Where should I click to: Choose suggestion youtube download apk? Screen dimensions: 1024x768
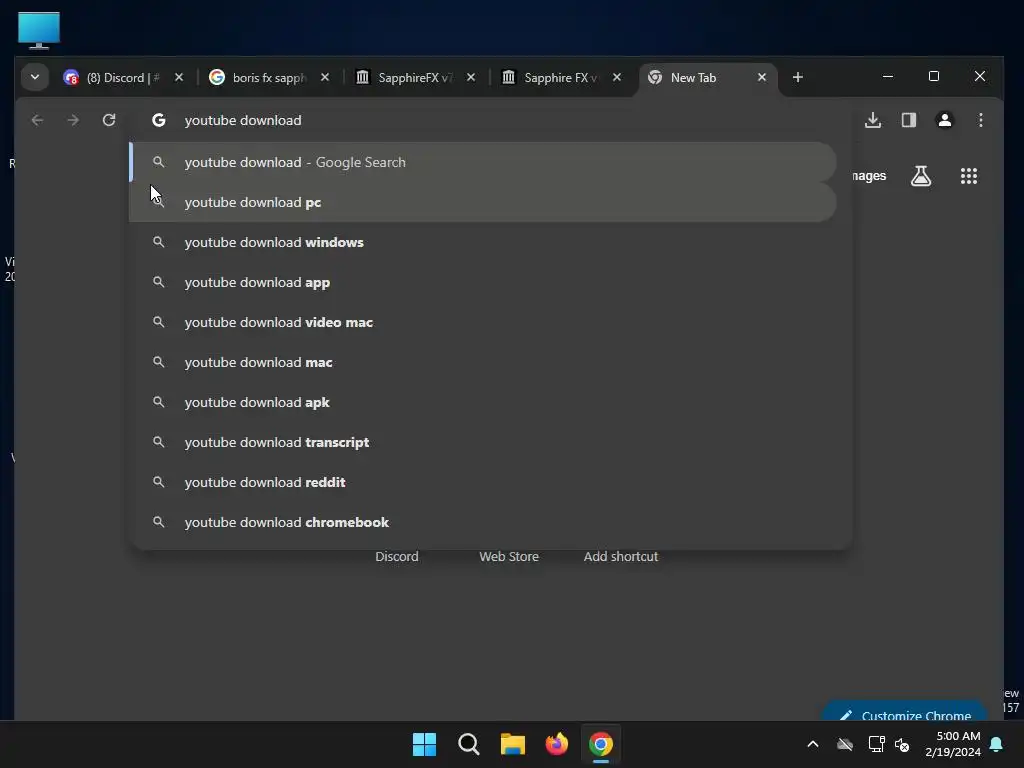[x=483, y=402]
